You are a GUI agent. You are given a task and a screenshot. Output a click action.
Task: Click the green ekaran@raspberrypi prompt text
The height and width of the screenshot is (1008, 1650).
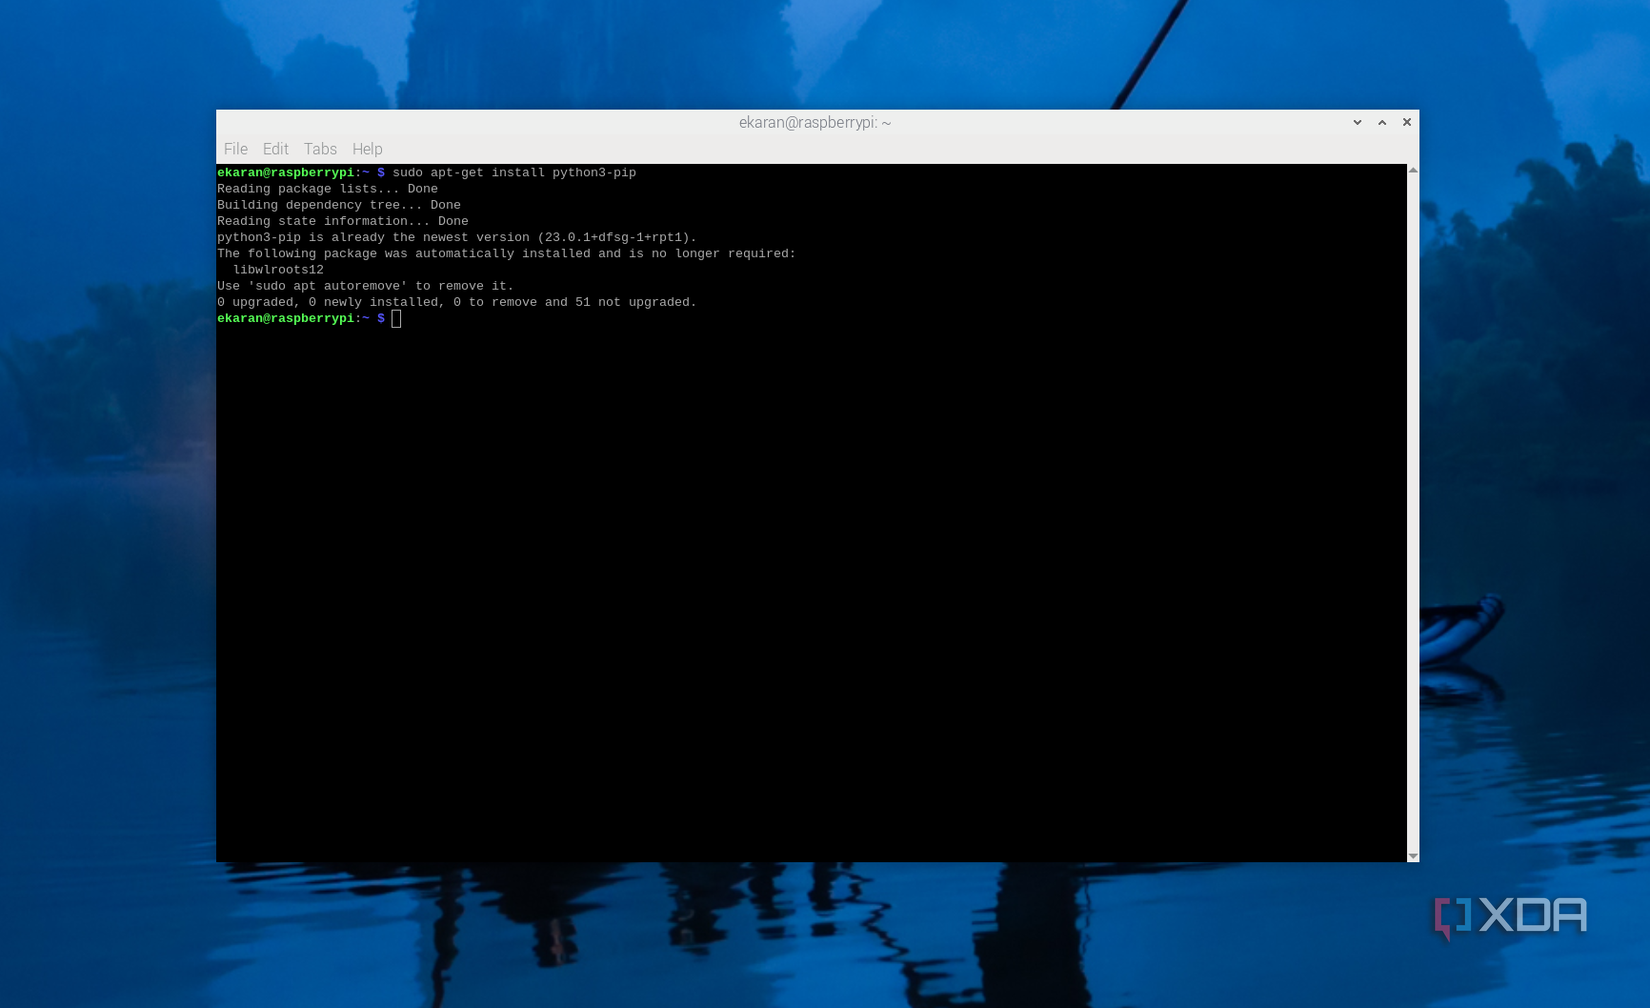pyautogui.click(x=287, y=318)
